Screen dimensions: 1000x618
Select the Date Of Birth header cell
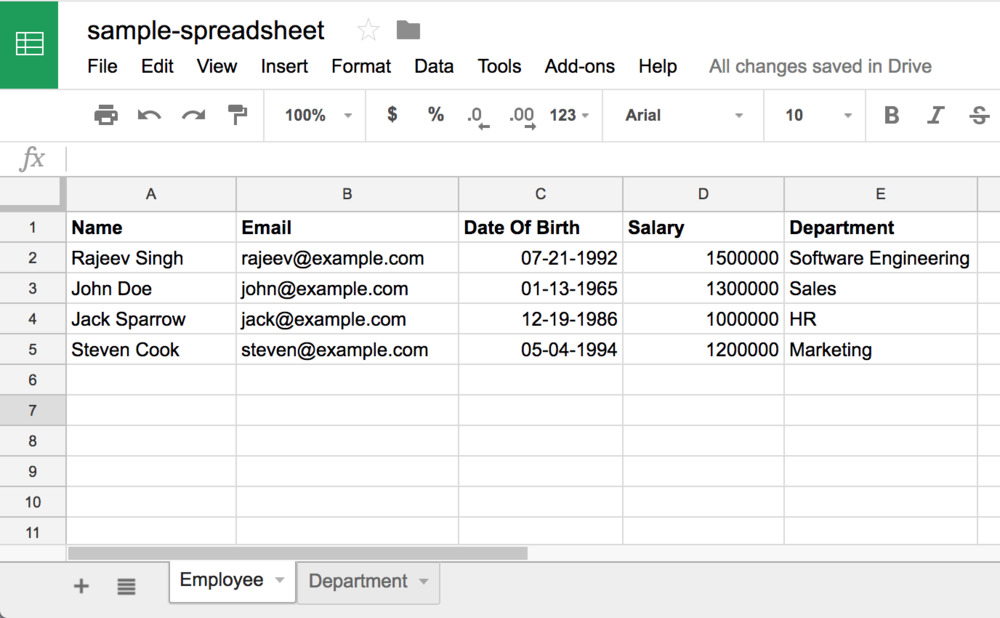(x=540, y=228)
